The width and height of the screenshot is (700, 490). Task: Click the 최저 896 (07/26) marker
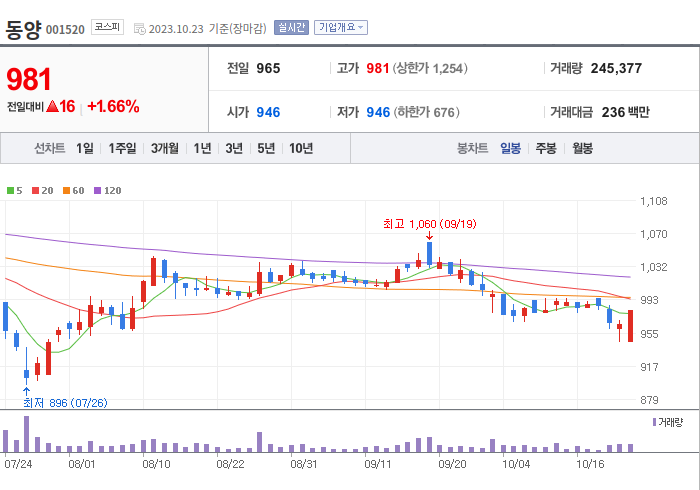coord(65,403)
